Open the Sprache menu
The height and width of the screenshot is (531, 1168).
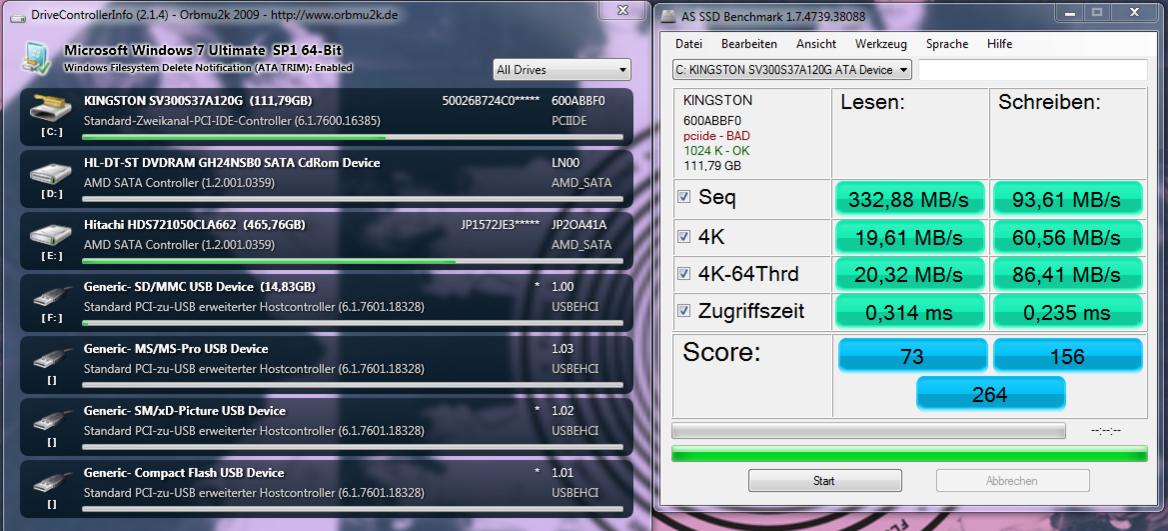[947, 44]
